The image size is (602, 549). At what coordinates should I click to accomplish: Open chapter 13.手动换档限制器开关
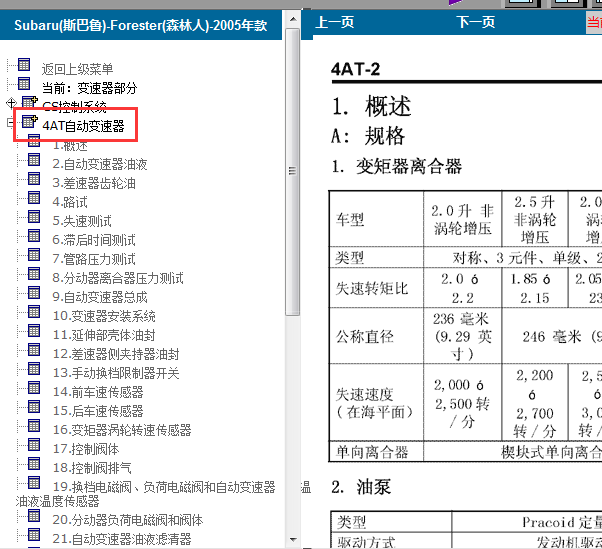click(x=116, y=373)
